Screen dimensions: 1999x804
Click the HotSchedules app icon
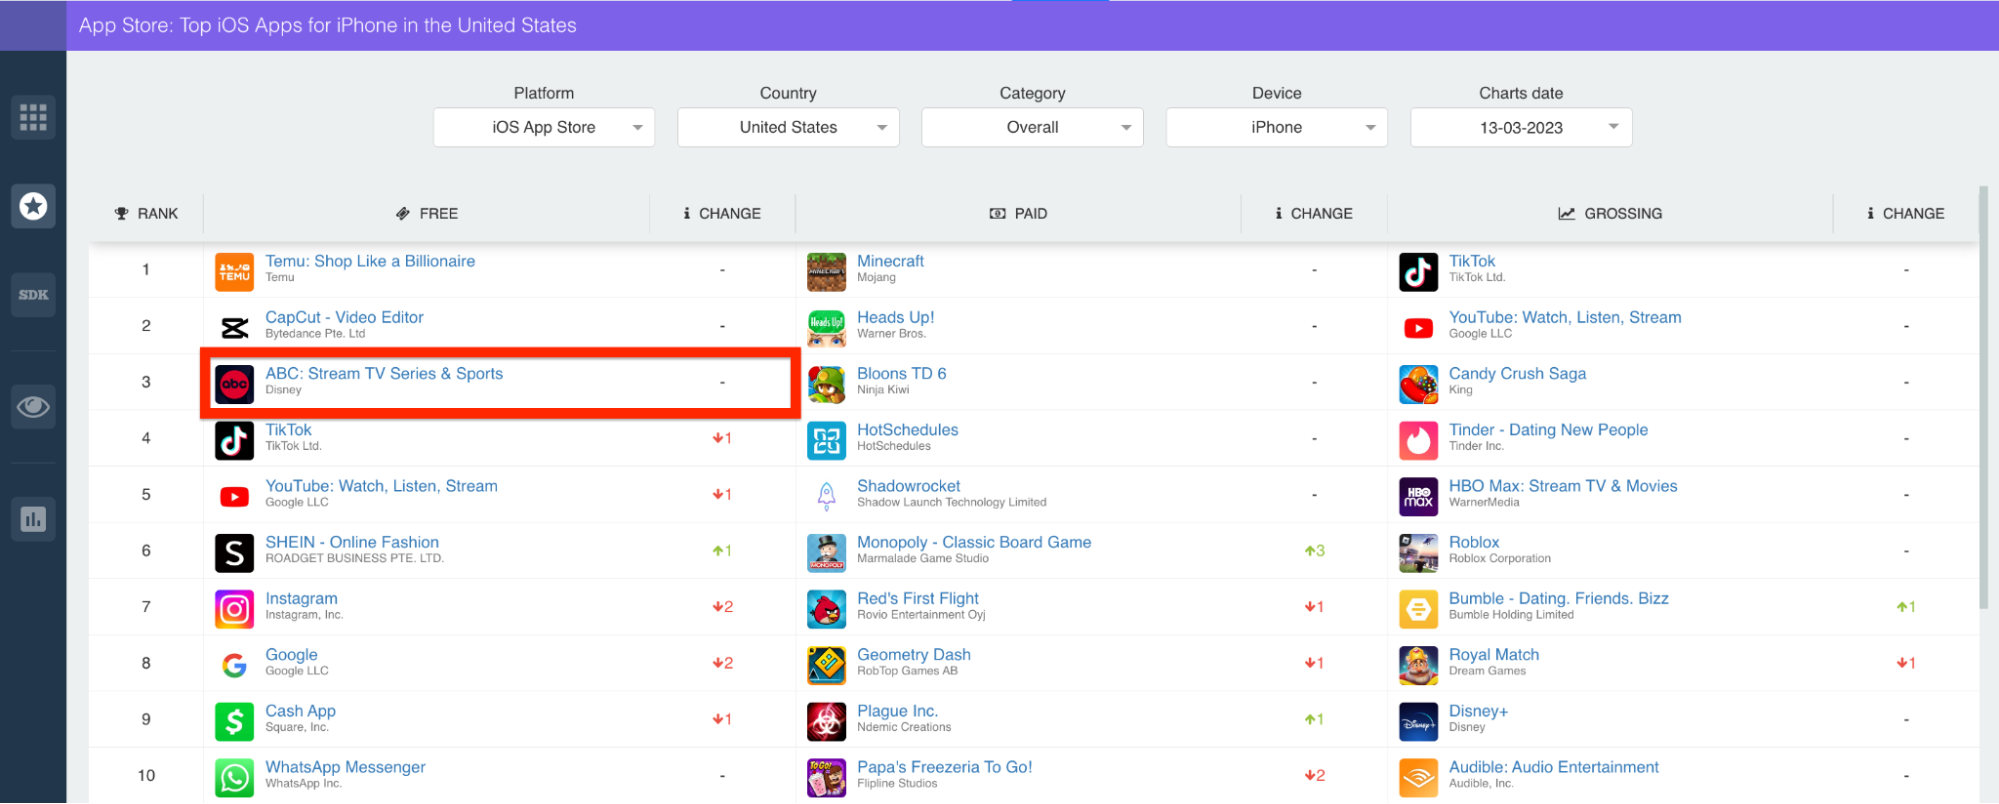[826, 440]
